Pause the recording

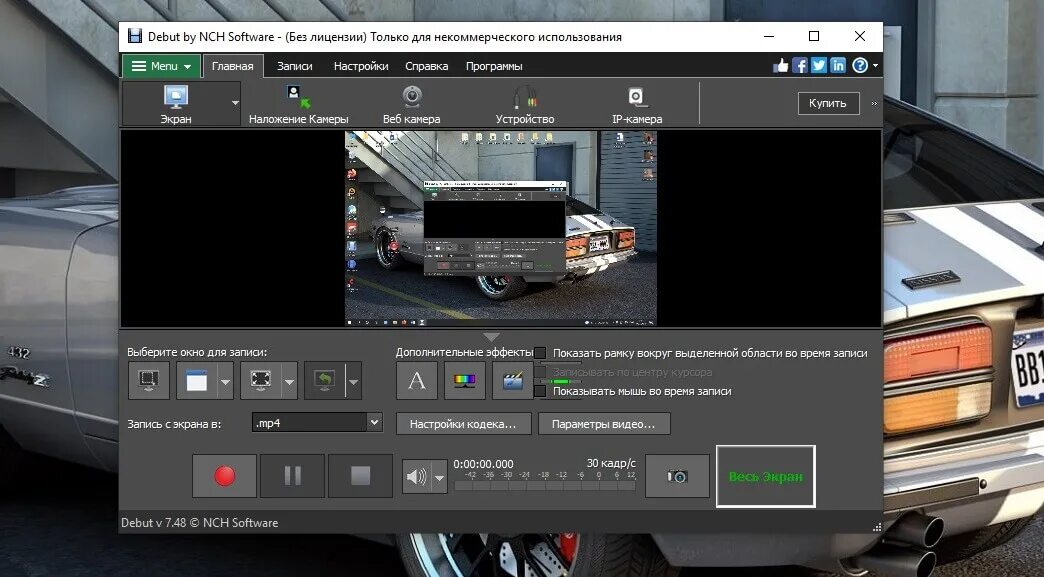click(x=292, y=476)
